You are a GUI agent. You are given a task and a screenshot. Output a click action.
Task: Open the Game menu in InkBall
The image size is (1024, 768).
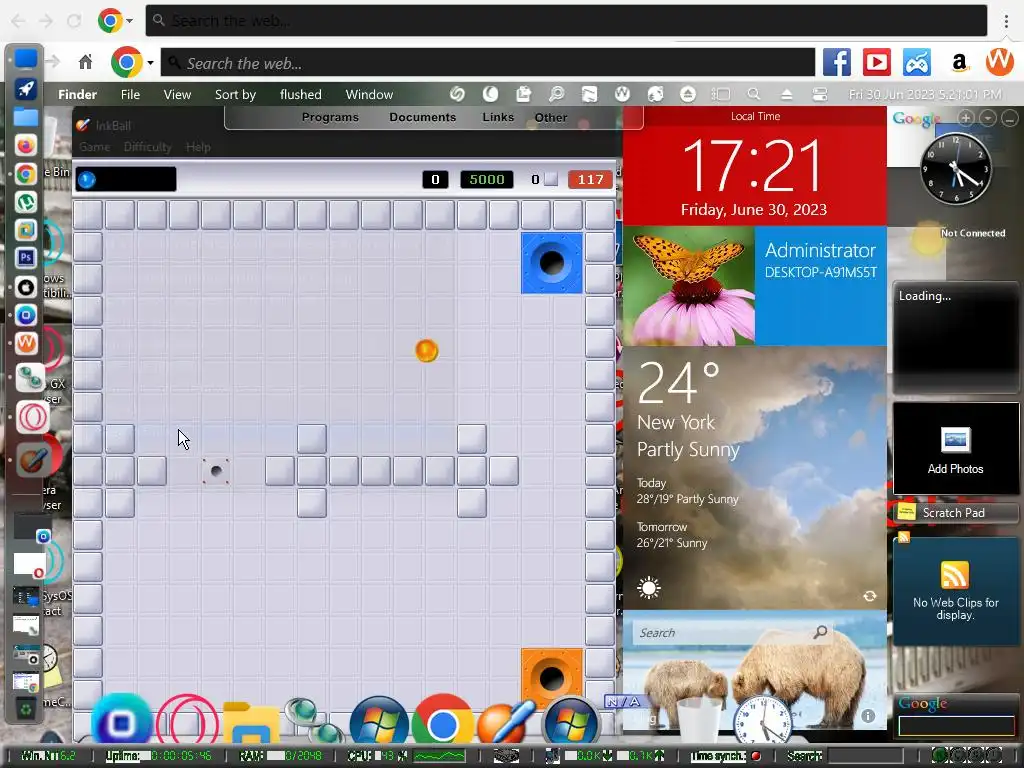(x=95, y=147)
